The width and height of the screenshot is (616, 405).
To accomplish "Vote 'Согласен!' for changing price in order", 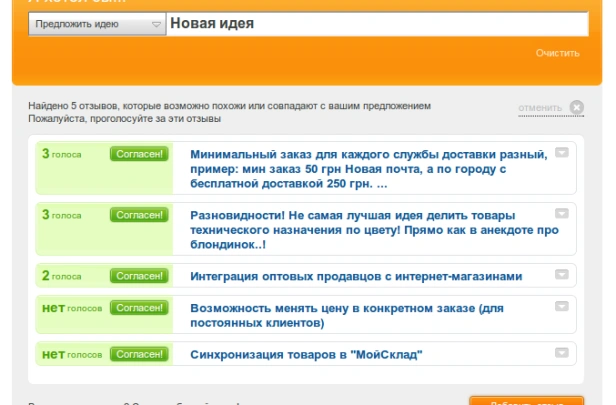I will 139,308.
